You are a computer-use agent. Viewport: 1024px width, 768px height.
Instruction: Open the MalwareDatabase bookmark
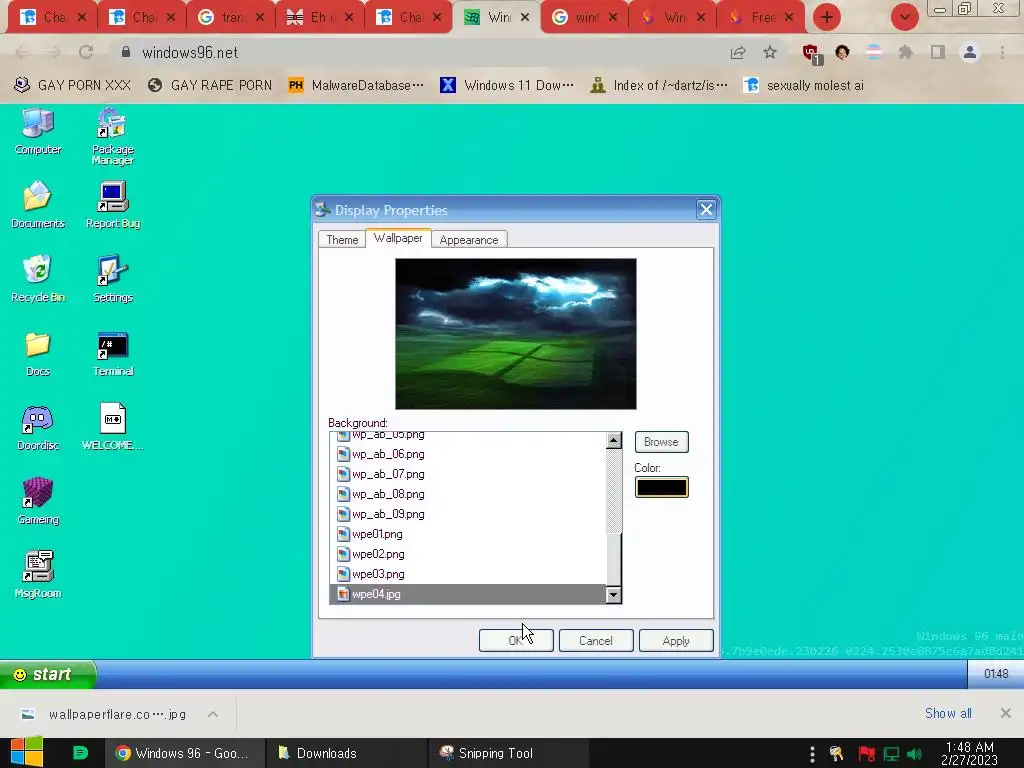coord(356,85)
